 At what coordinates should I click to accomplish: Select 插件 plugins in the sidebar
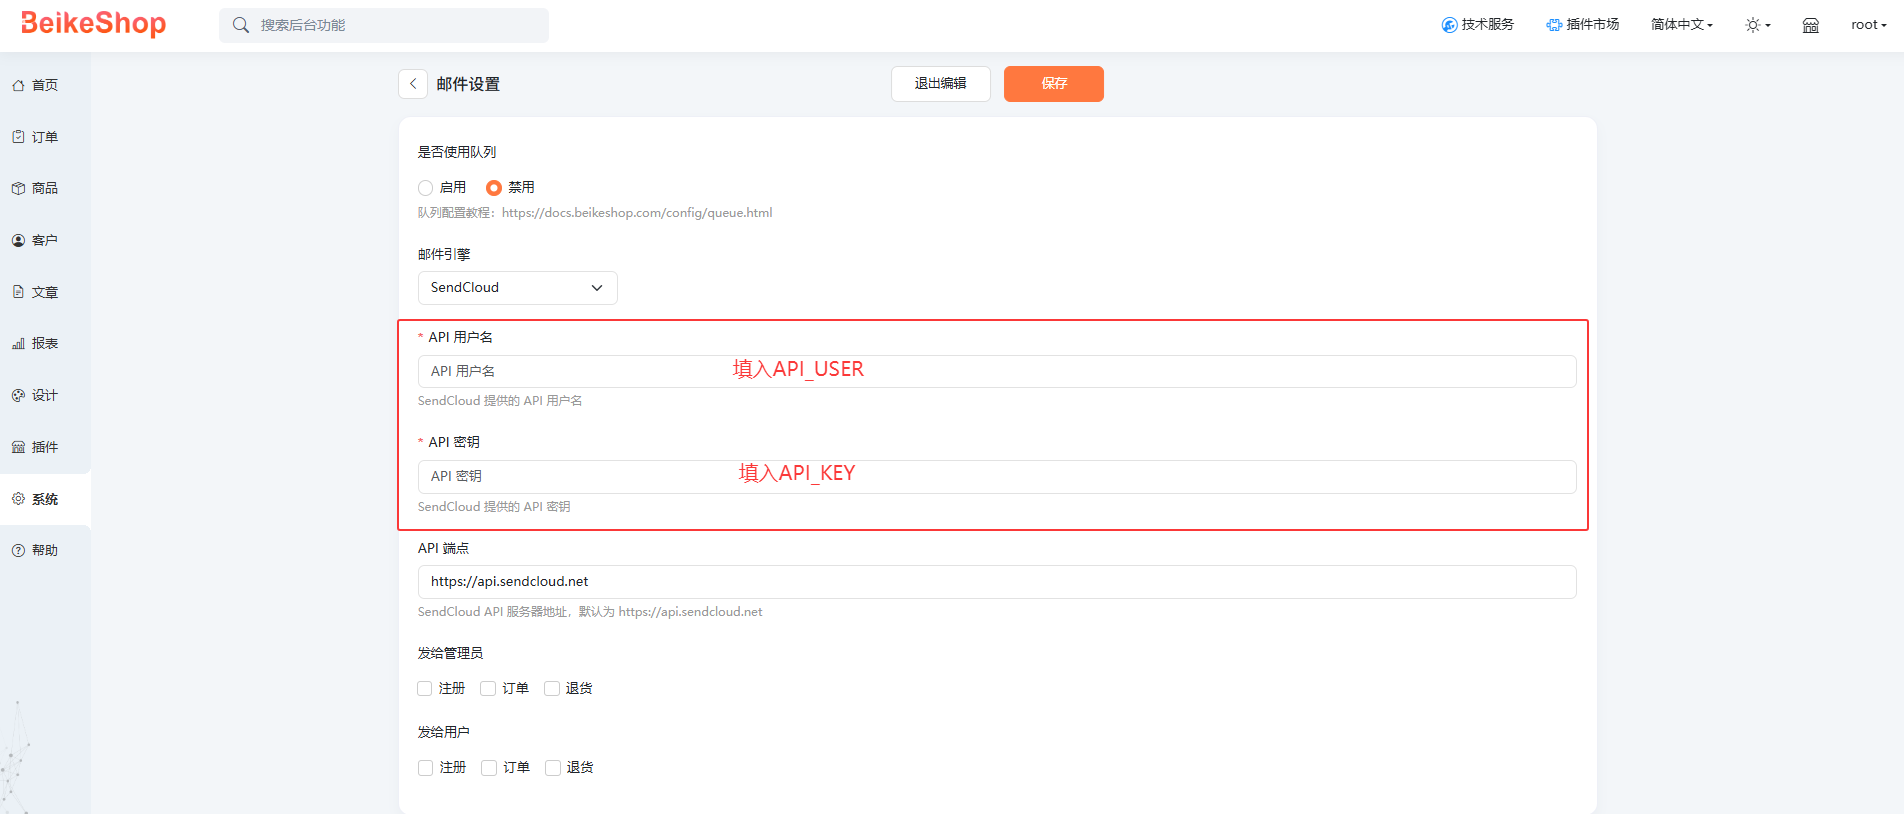45,447
